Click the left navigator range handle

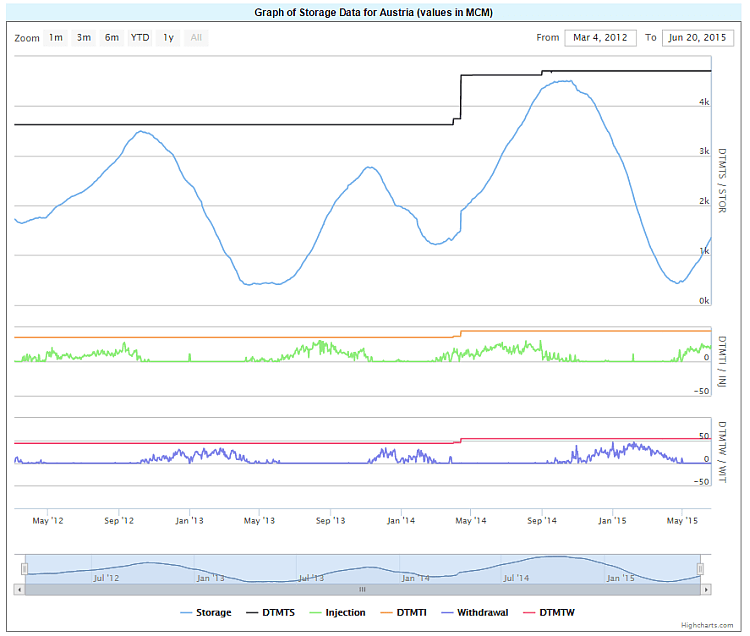[x=24, y=569]
